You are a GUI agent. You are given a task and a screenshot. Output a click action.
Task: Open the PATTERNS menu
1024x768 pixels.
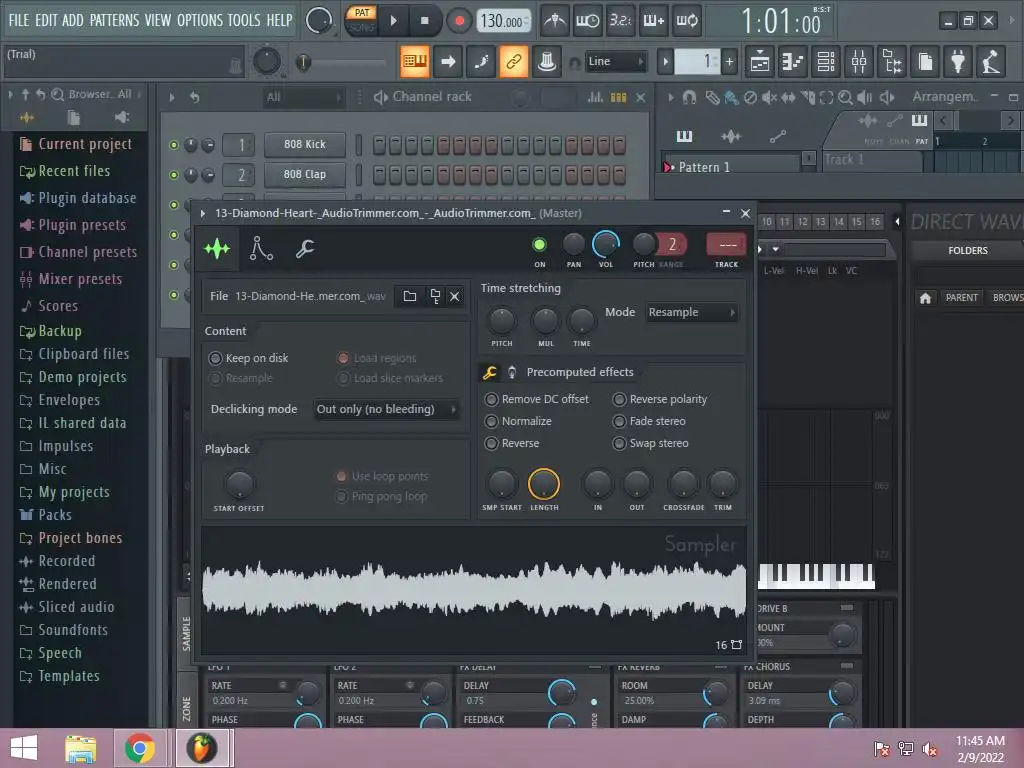(x=114, y=20)
